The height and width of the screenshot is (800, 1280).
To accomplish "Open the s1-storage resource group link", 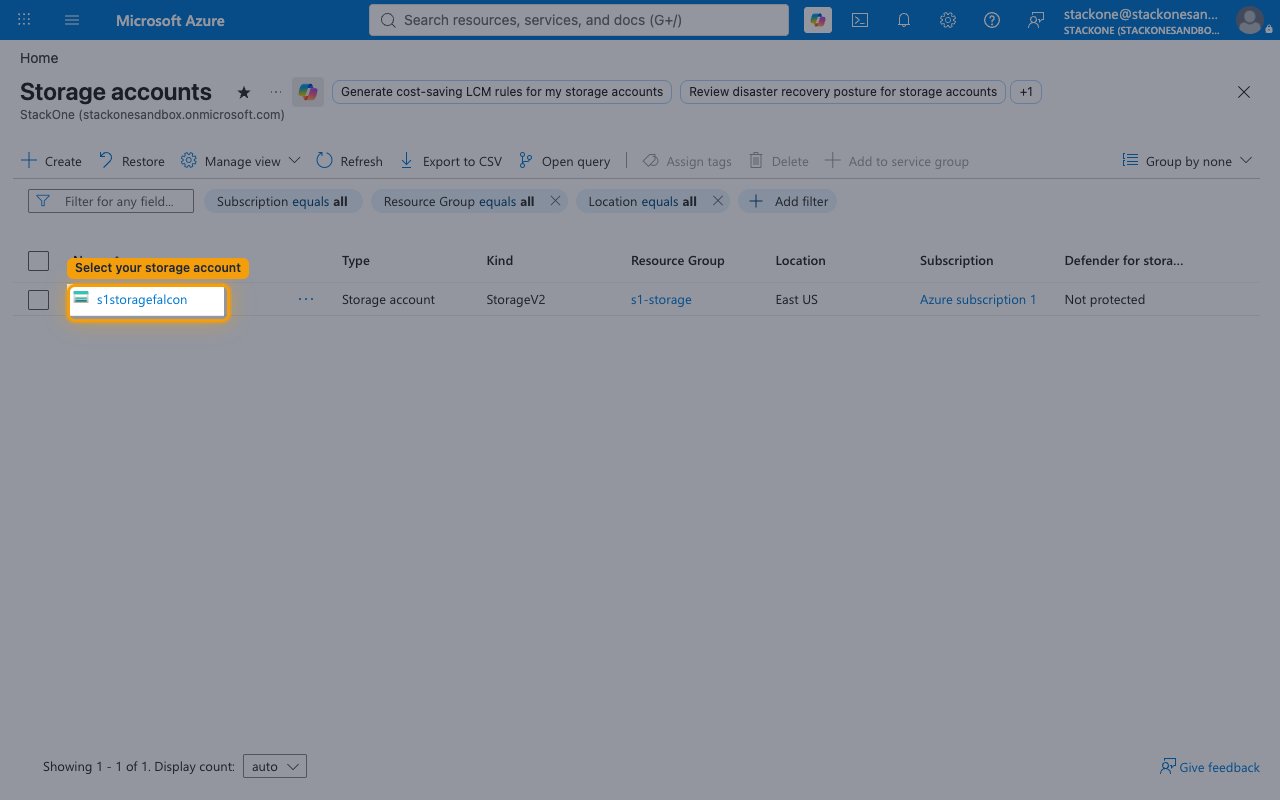I will (x=661, y=299).
